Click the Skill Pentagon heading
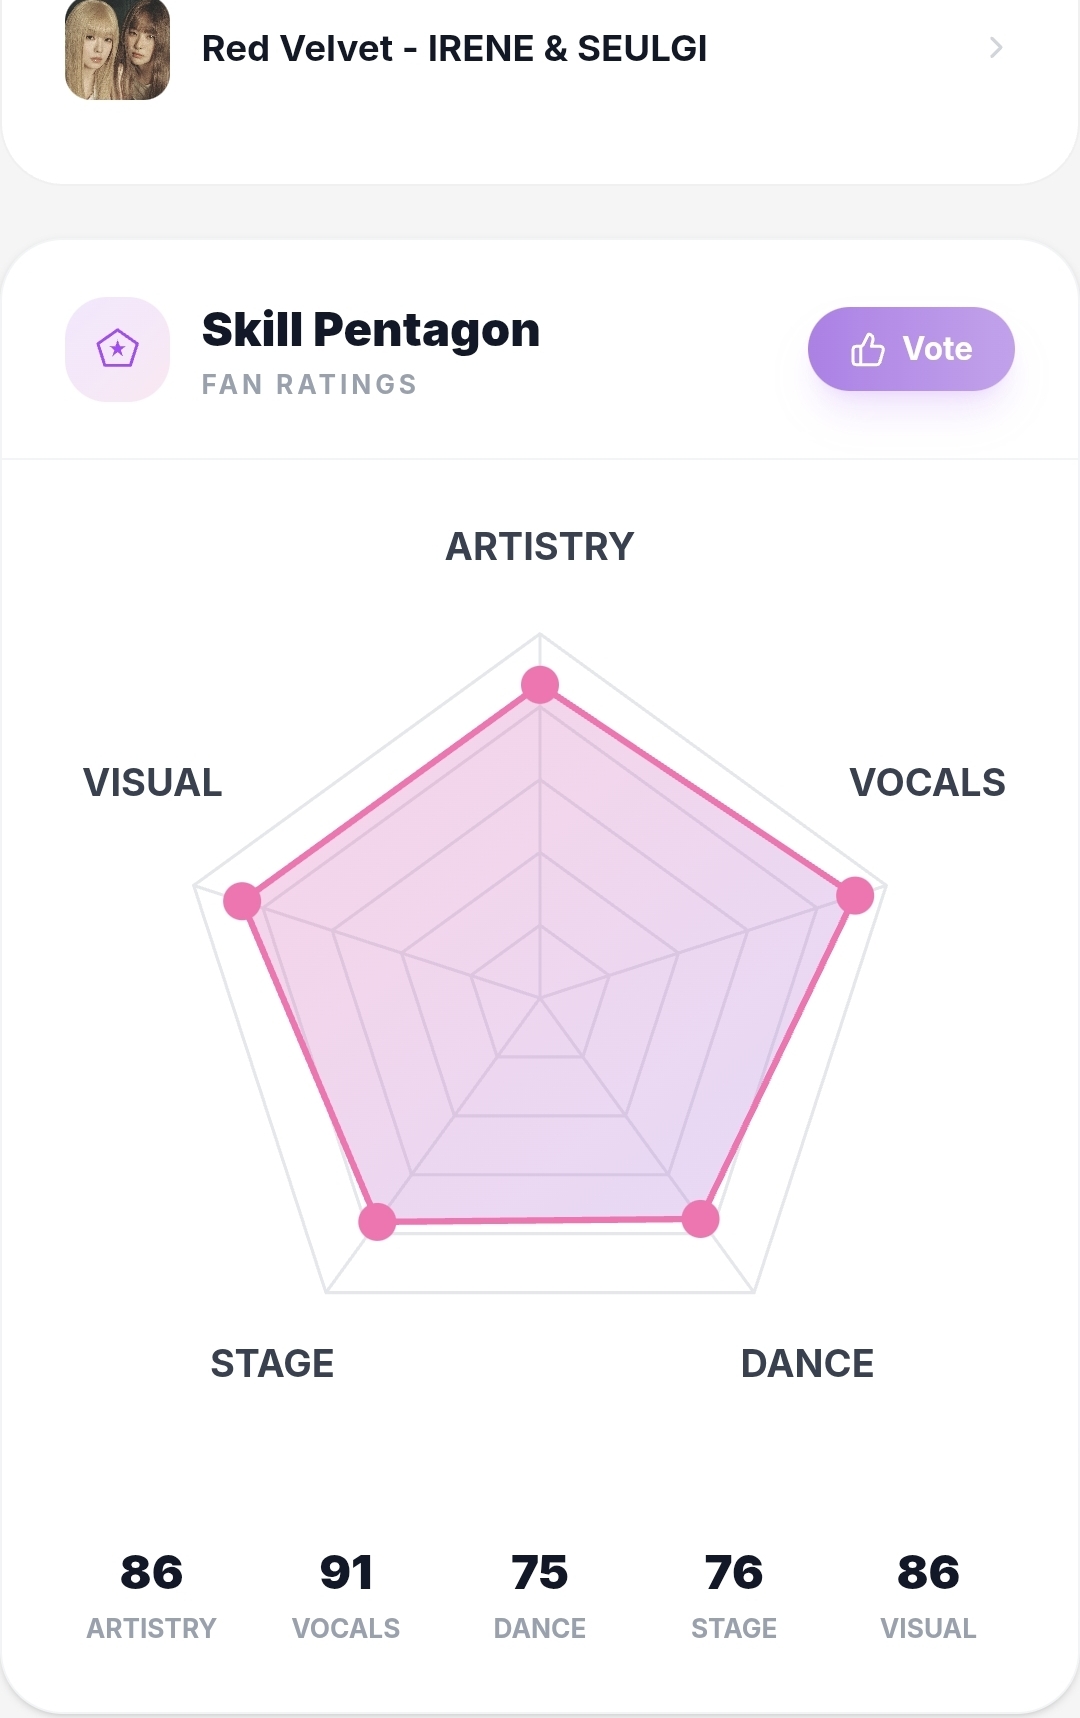This screenshot has height=1718, width=1080. tap(371, 330)
